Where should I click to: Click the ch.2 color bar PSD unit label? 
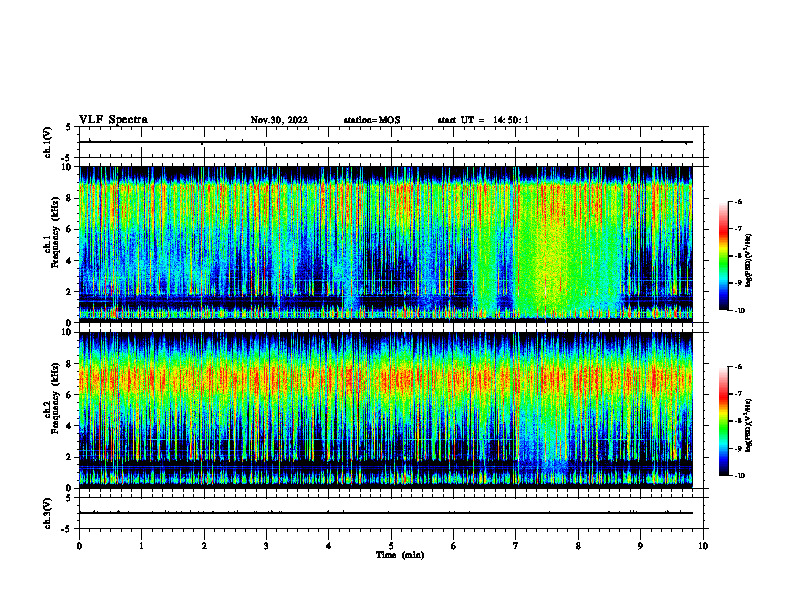click(x=749, y=425)
